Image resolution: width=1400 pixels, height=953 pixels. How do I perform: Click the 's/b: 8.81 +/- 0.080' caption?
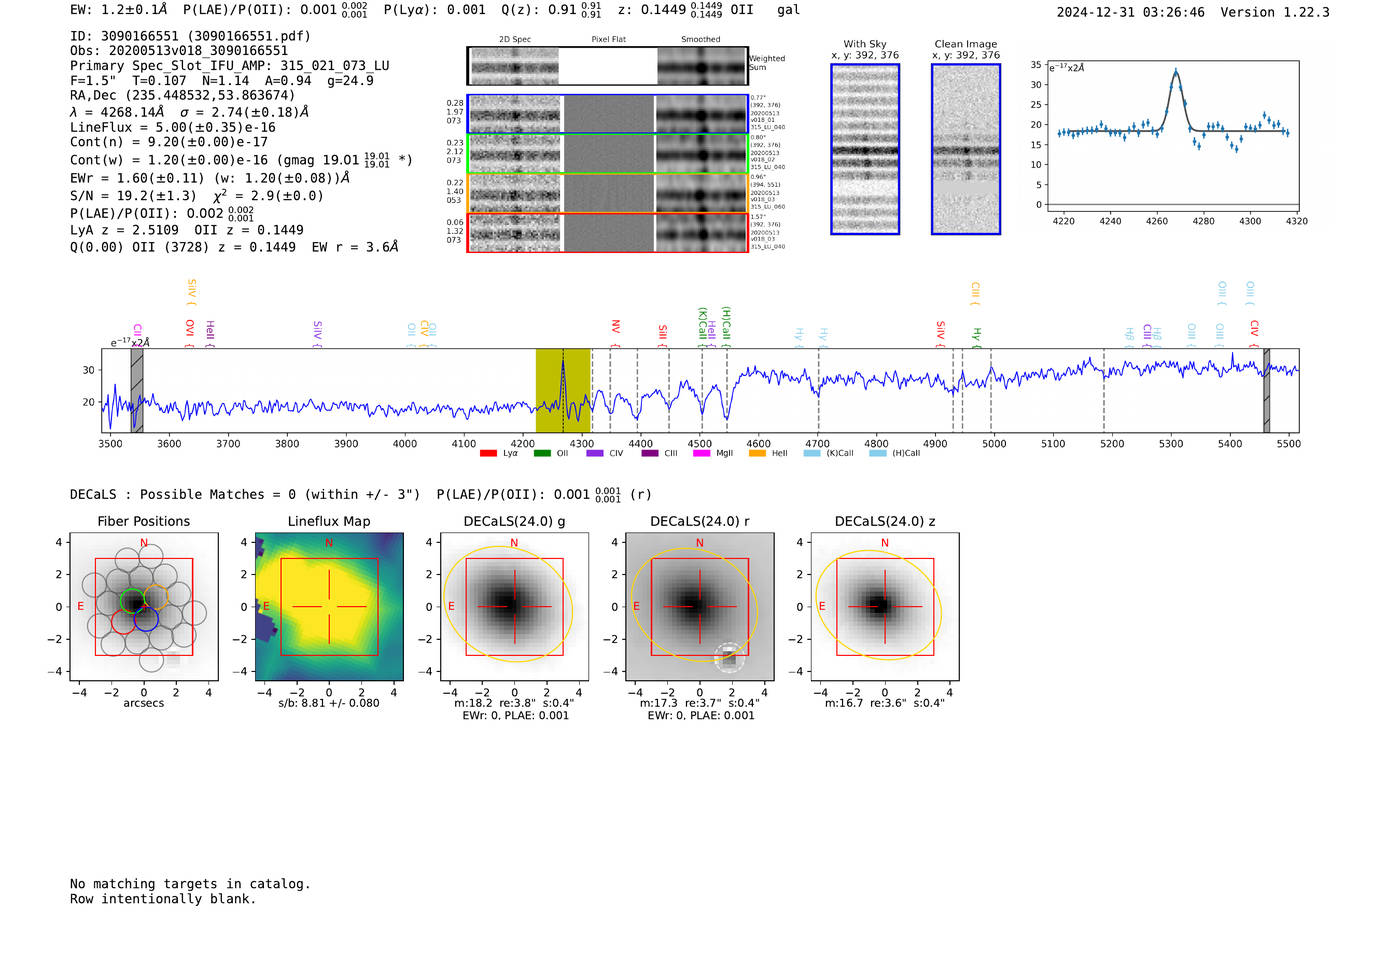[x=329, y=703]
